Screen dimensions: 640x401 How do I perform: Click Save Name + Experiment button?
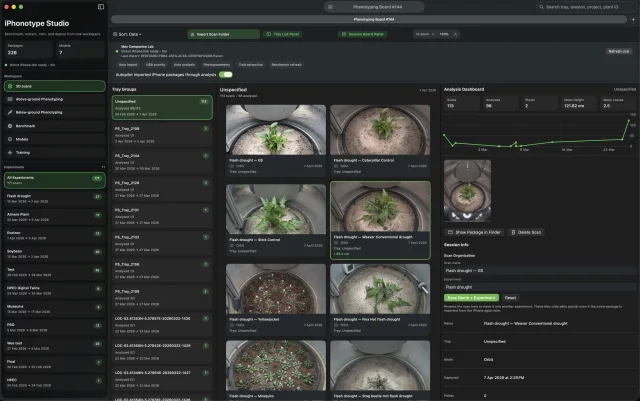pyautogui.click(x=471, y=298)
